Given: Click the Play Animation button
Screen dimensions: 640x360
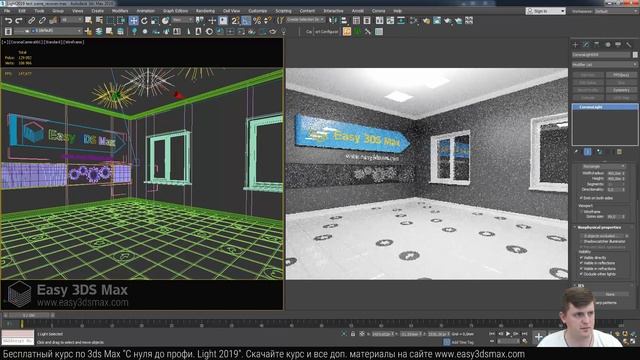Looking at the screenshot, I should coord(508,334).
